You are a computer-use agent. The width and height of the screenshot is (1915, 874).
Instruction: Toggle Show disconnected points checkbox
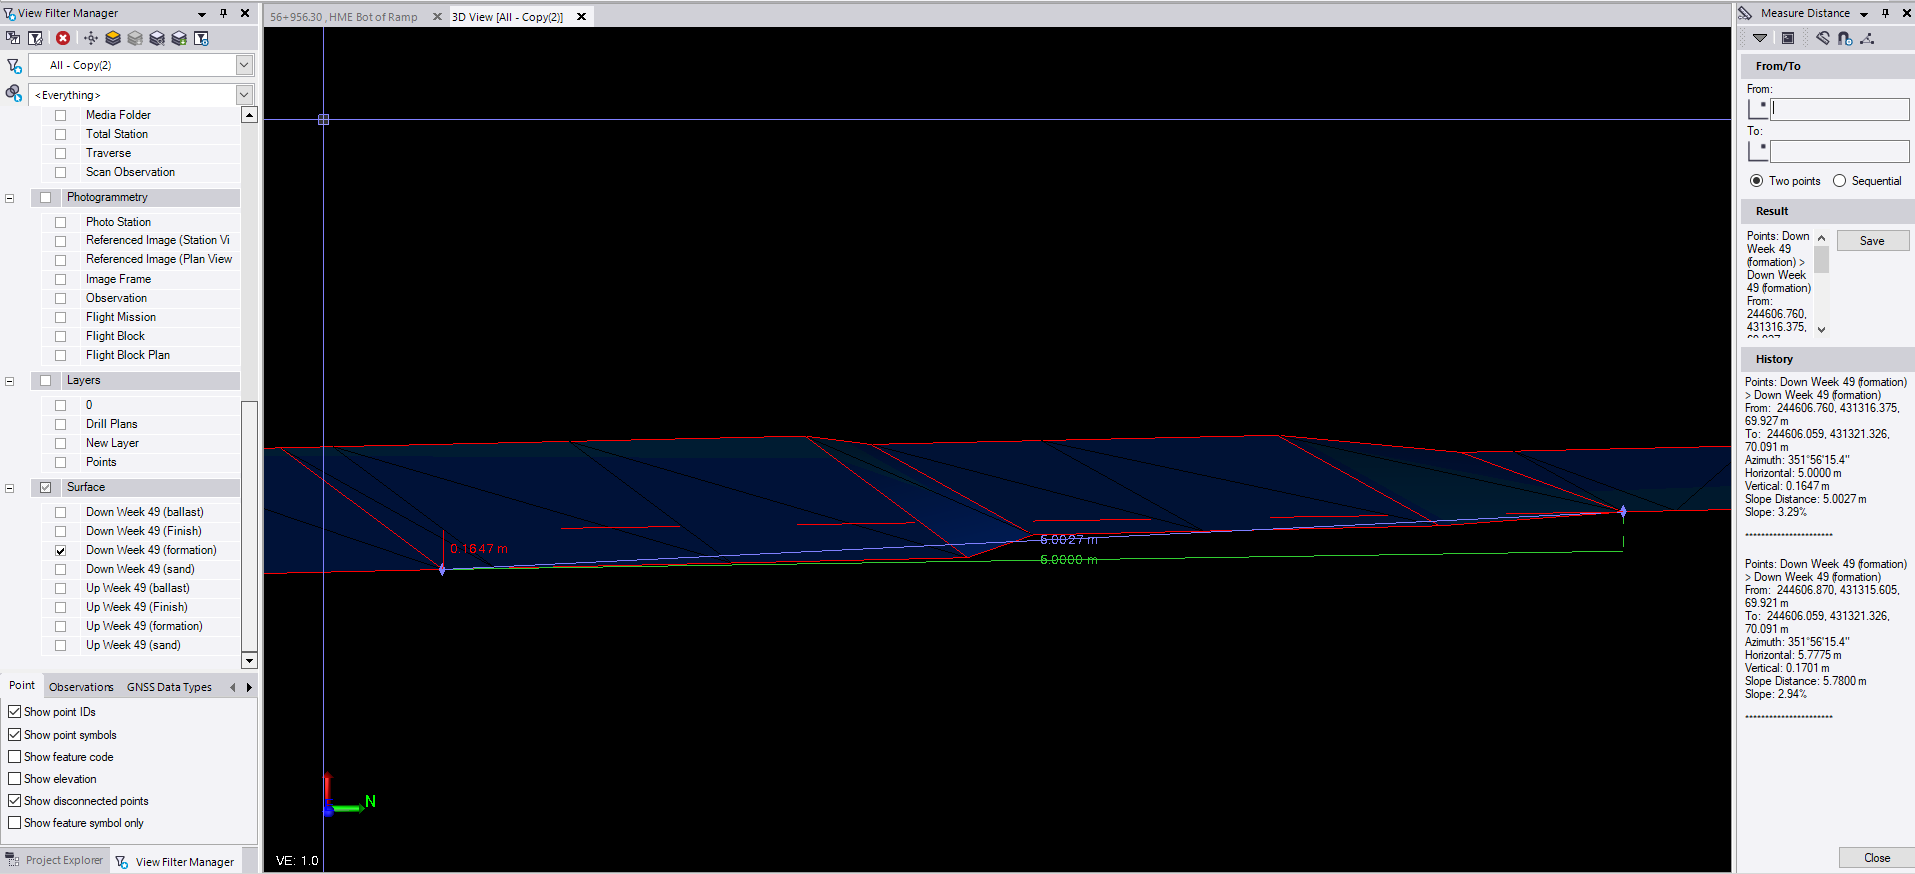tap(15, 801)
